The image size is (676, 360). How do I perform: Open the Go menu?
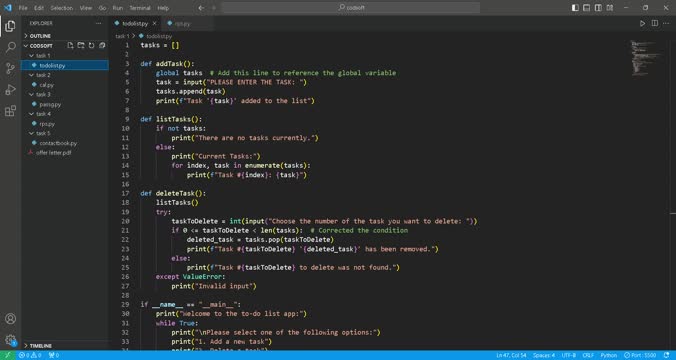coord(102,8)
